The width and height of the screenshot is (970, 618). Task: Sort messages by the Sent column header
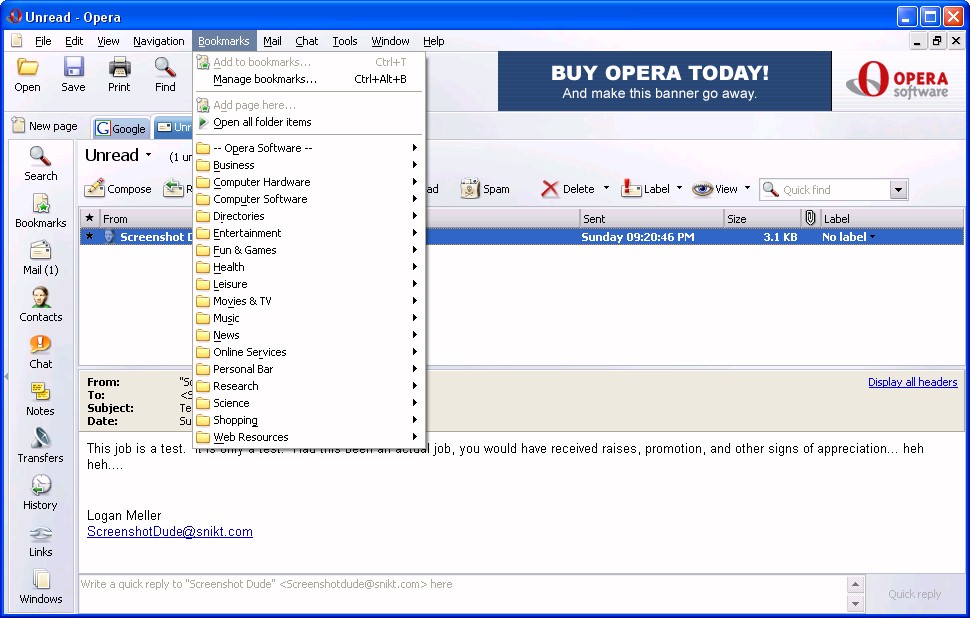click(650, 219)
